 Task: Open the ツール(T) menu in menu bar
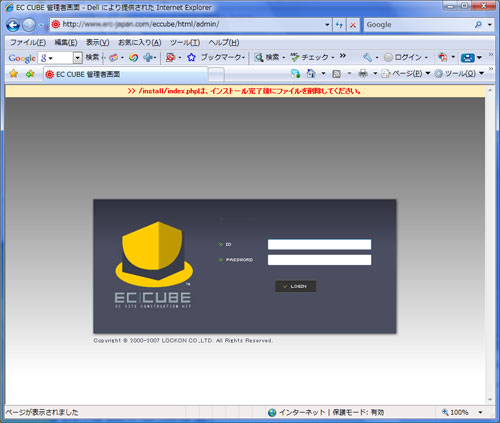185,43
